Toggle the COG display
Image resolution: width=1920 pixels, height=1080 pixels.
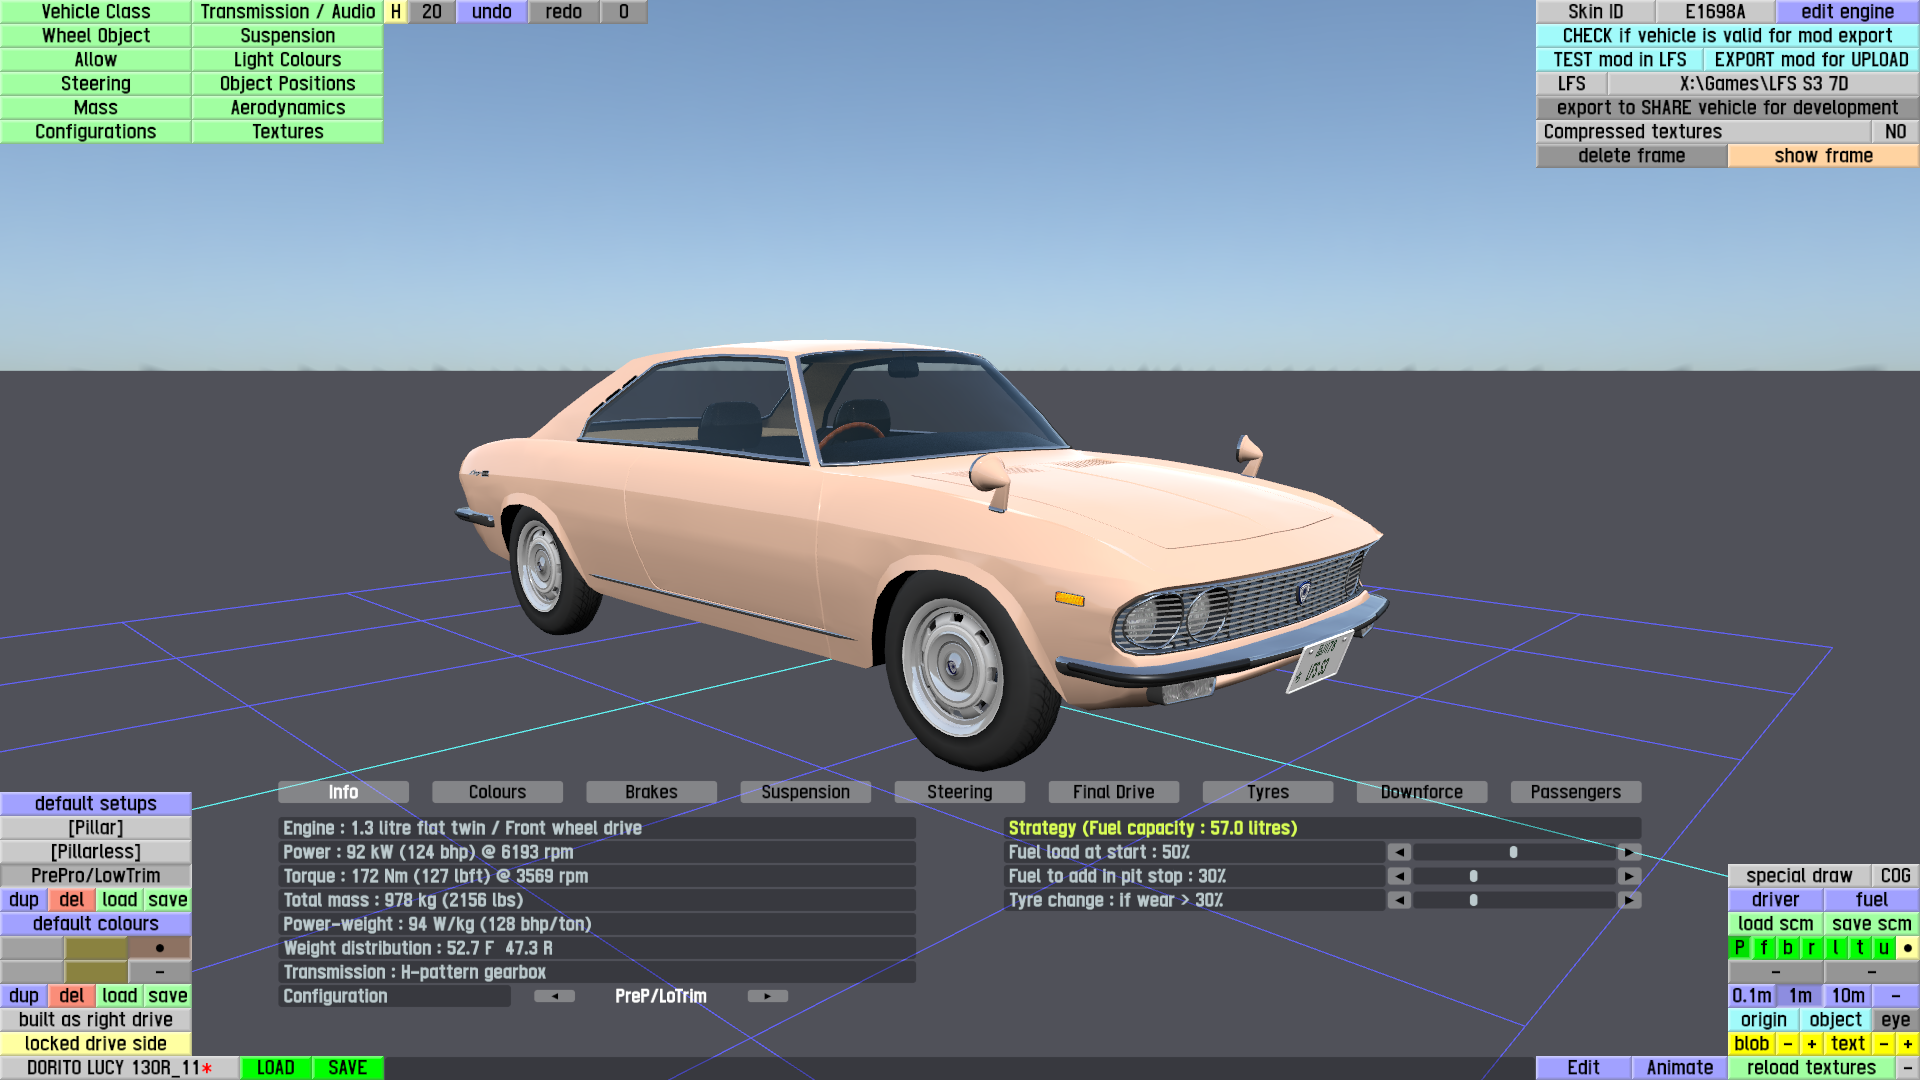1895,876
